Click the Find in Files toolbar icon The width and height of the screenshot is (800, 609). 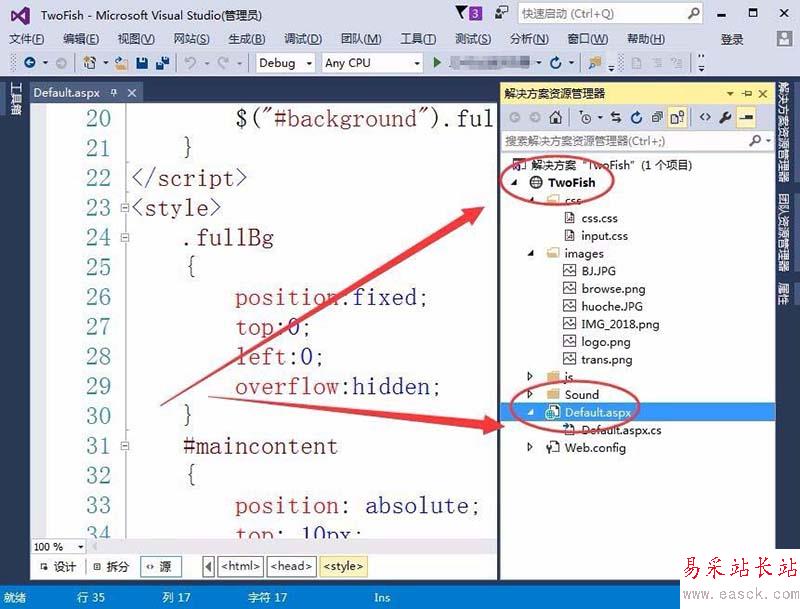coord(594,63)
